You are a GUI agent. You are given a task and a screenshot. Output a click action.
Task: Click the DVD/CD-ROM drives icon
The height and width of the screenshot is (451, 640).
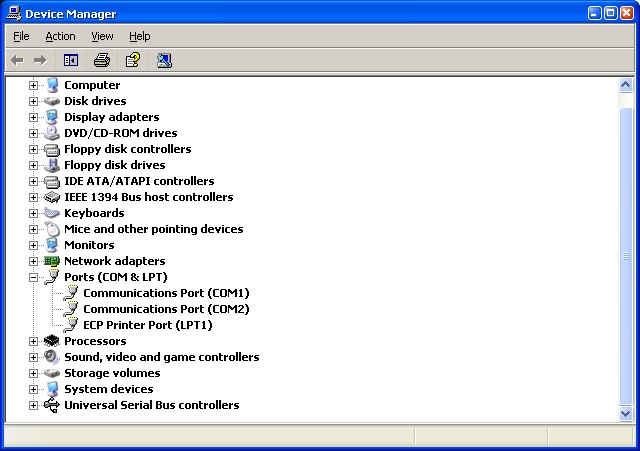[x=52, y=133]
